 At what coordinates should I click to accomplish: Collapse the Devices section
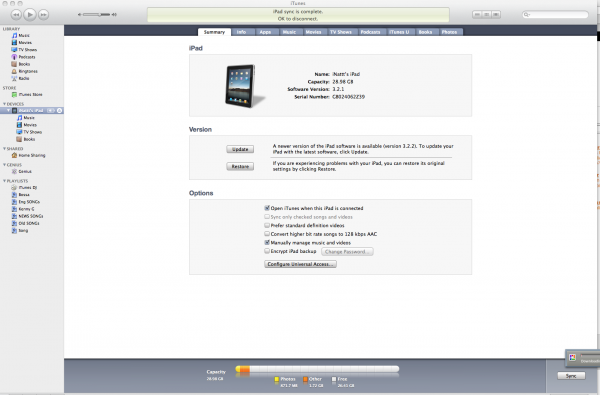coord(4,104)
